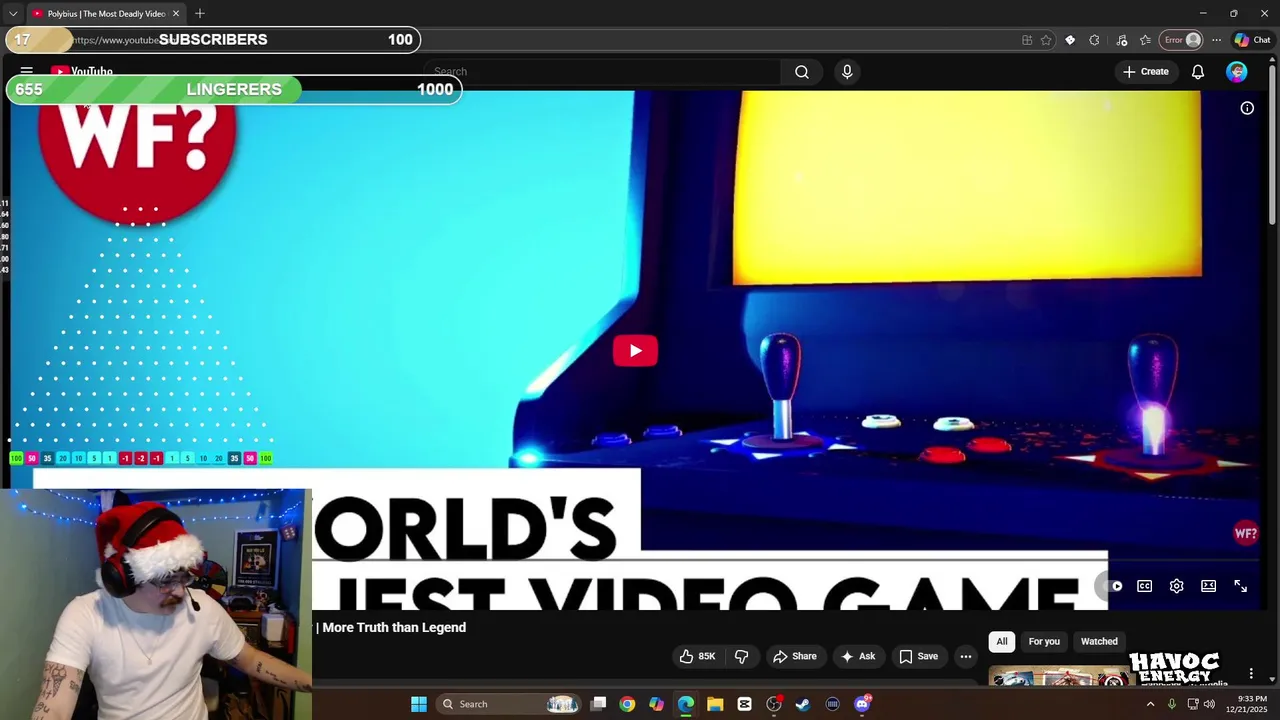
Task: Save the video to a playlist
Action: click(x=918, y=656)
